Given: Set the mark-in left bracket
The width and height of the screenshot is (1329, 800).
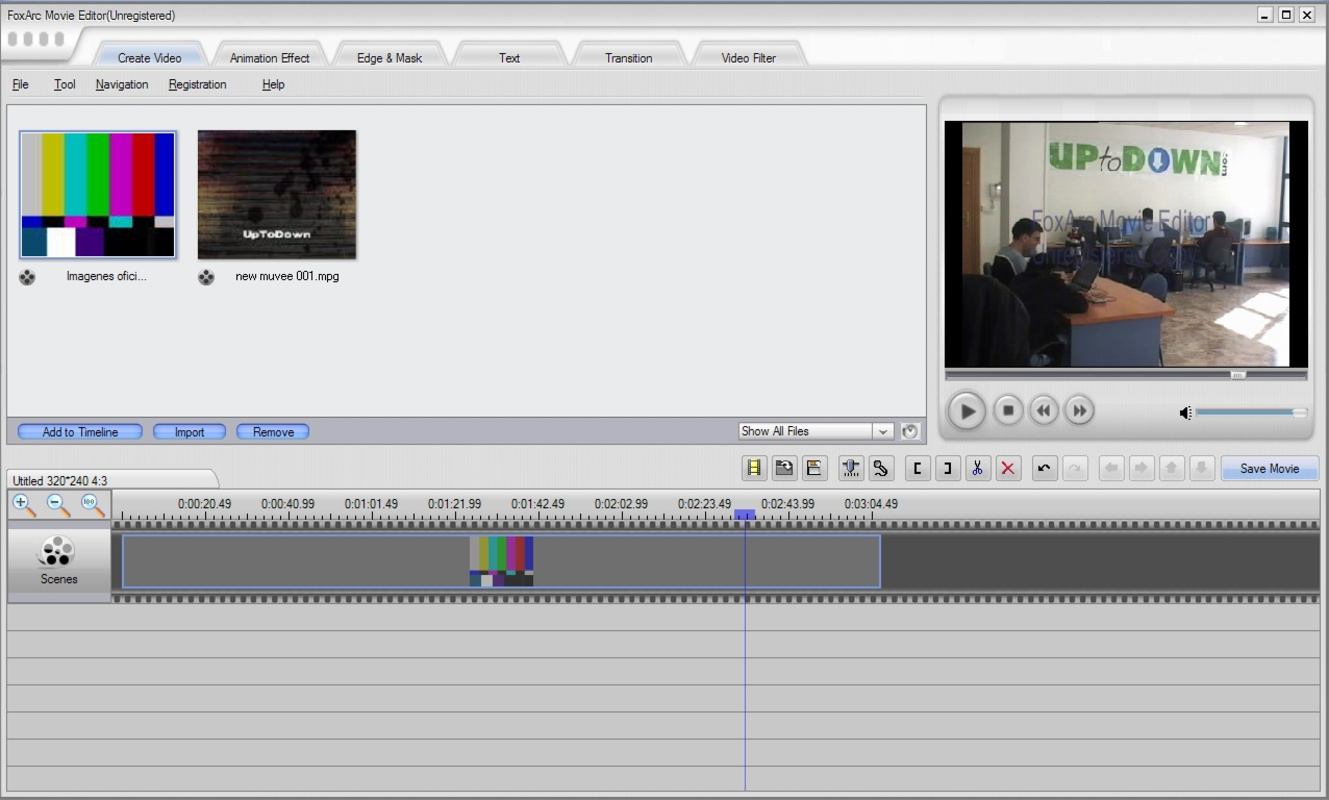Looking at the screenshot, I should point(917,468).
